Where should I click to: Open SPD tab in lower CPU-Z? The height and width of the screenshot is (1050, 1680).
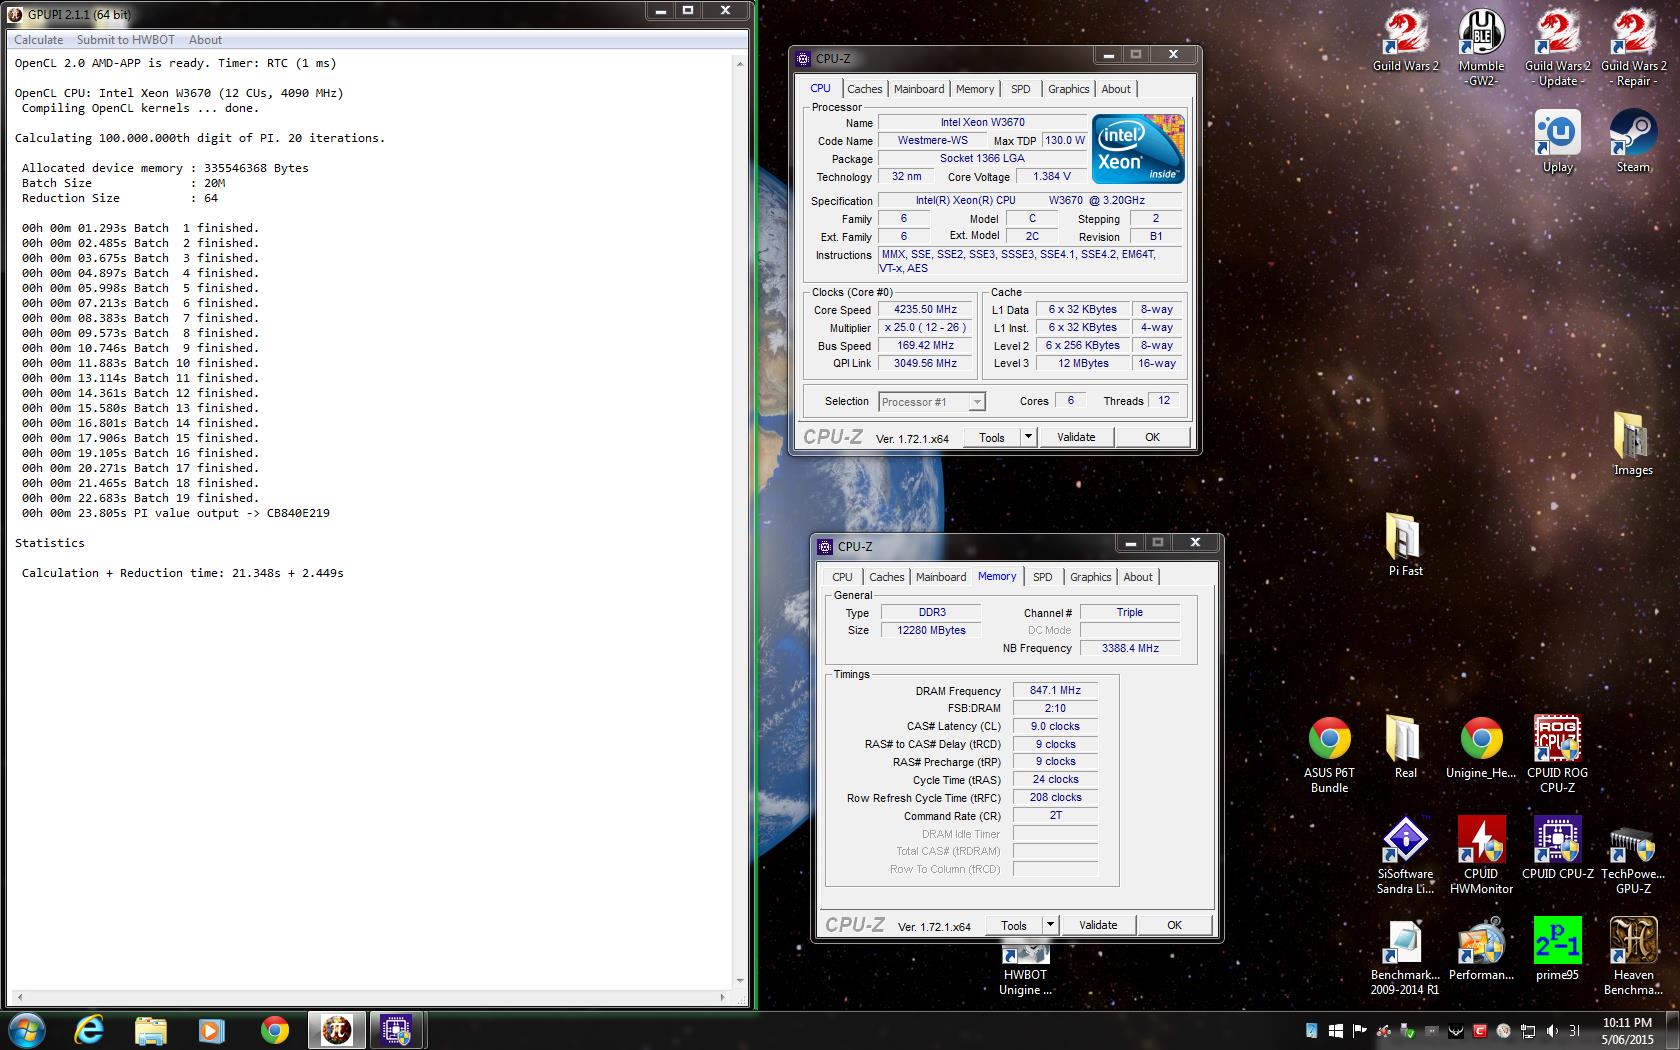point(1042,577)
